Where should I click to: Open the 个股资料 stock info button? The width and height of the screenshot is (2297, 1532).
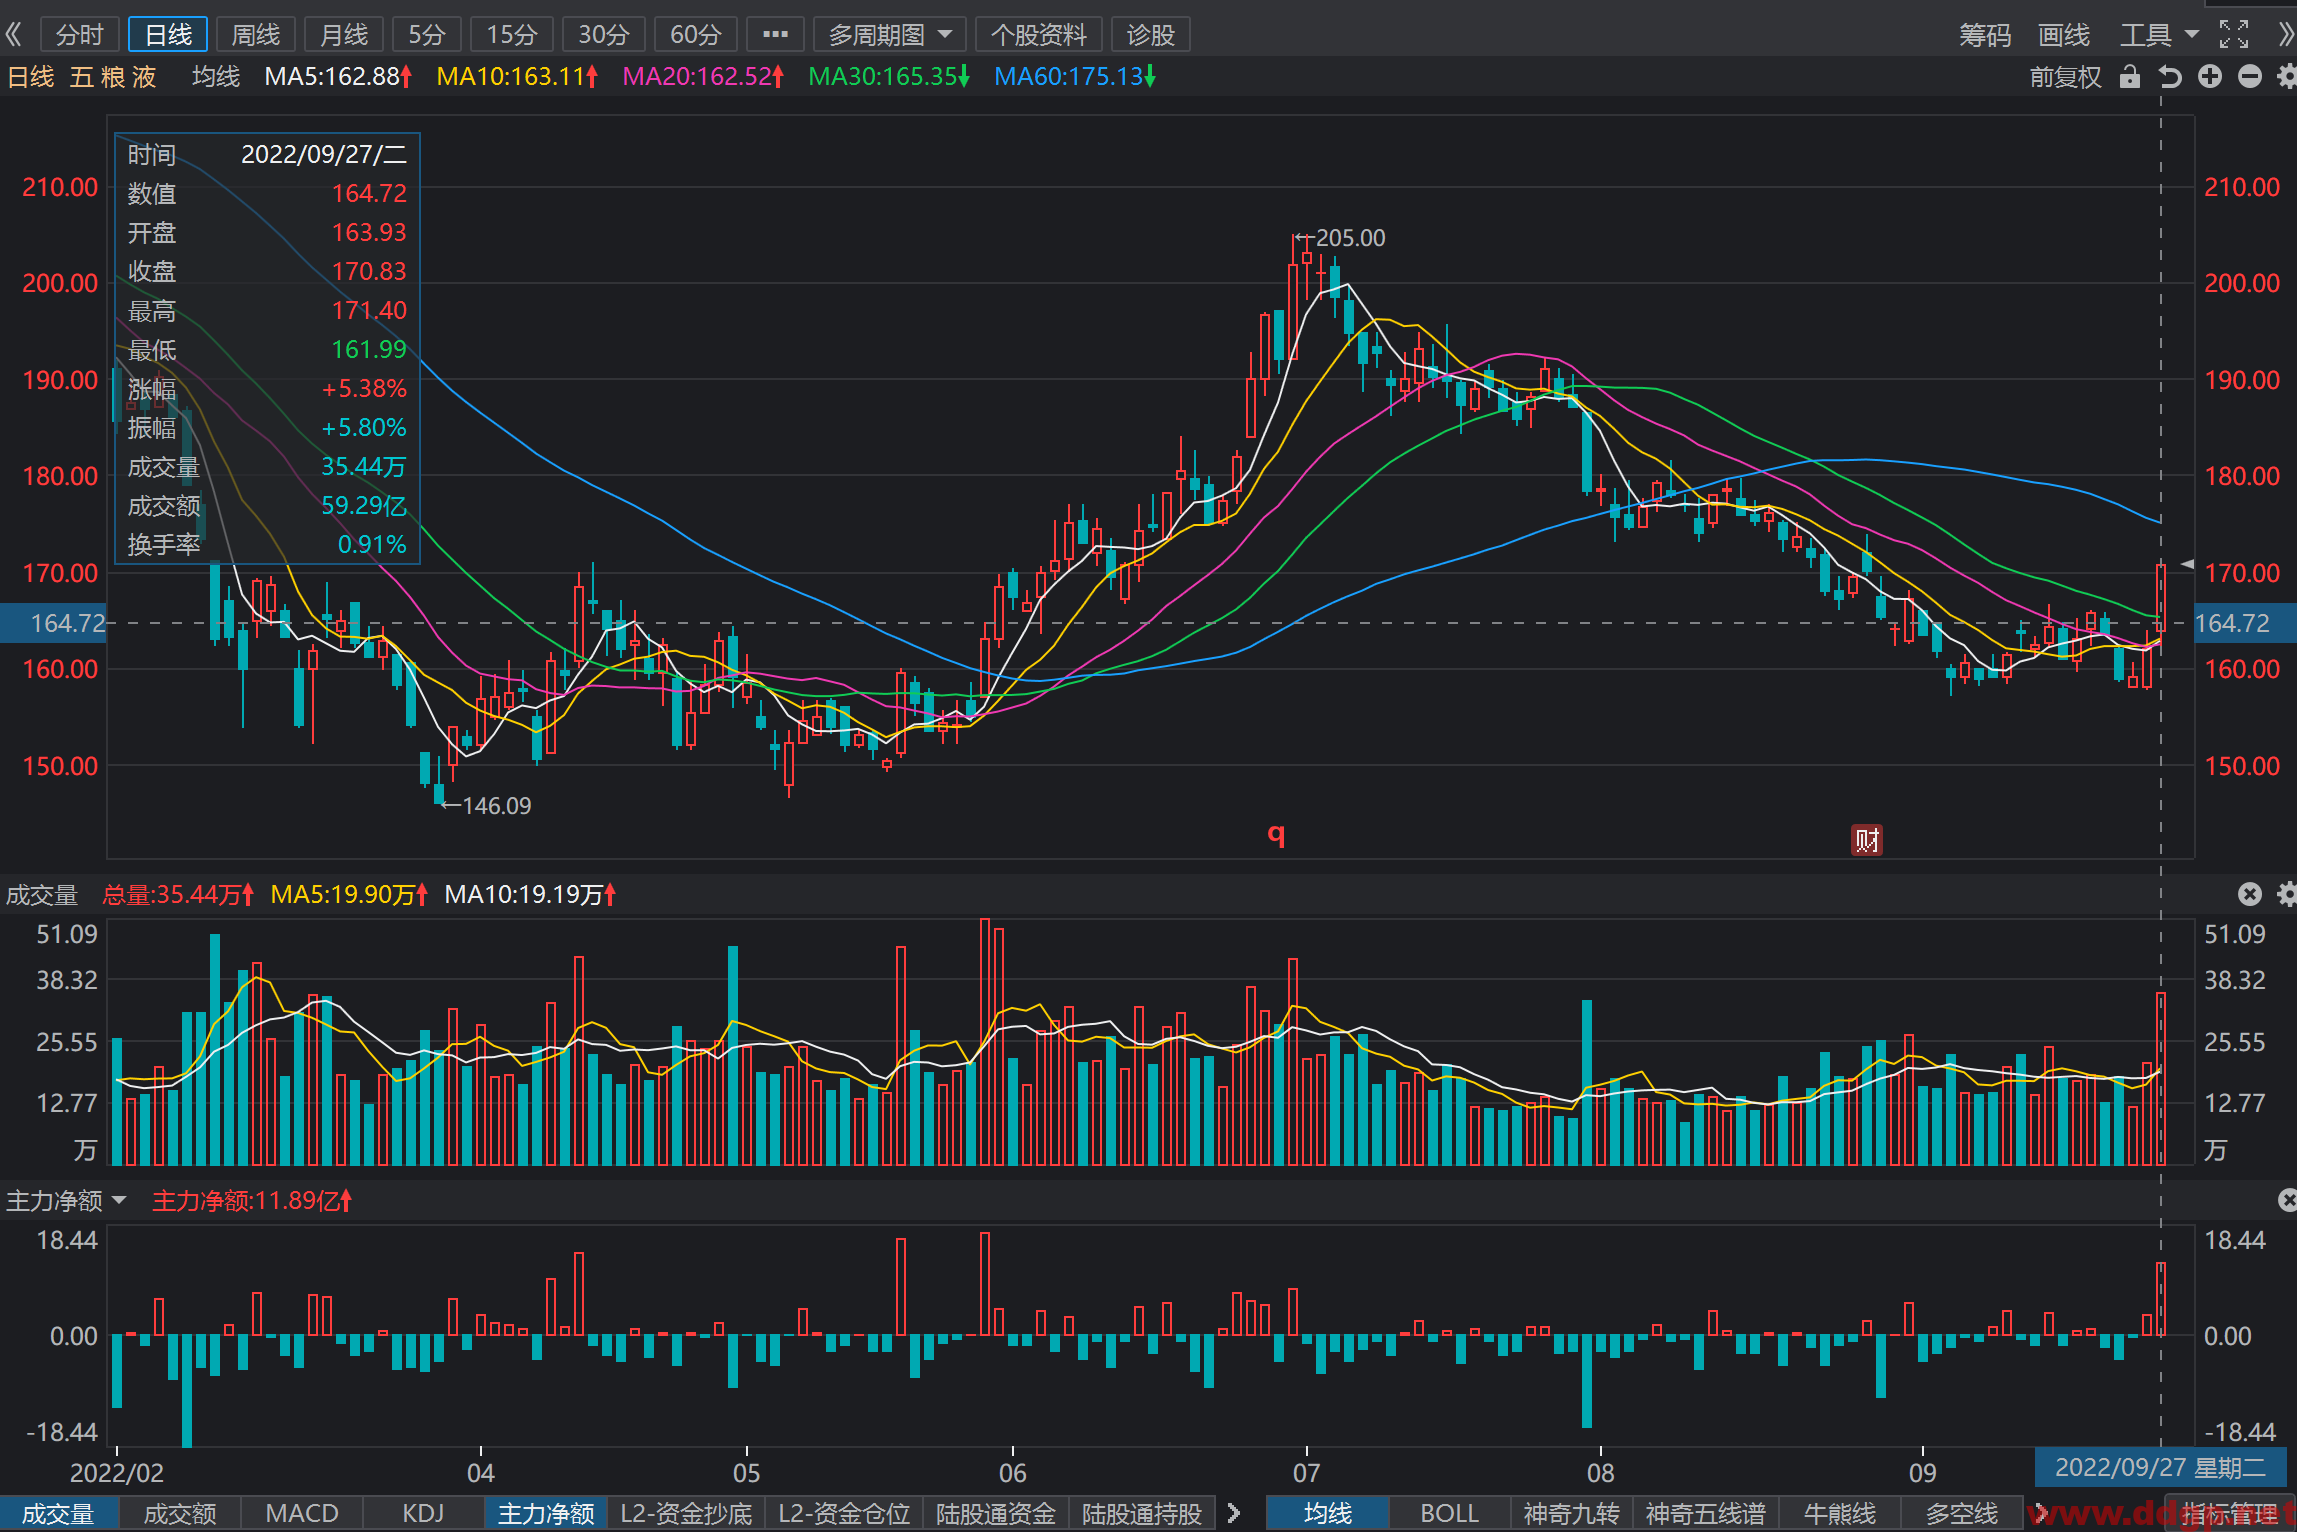tap(1038, 35)
